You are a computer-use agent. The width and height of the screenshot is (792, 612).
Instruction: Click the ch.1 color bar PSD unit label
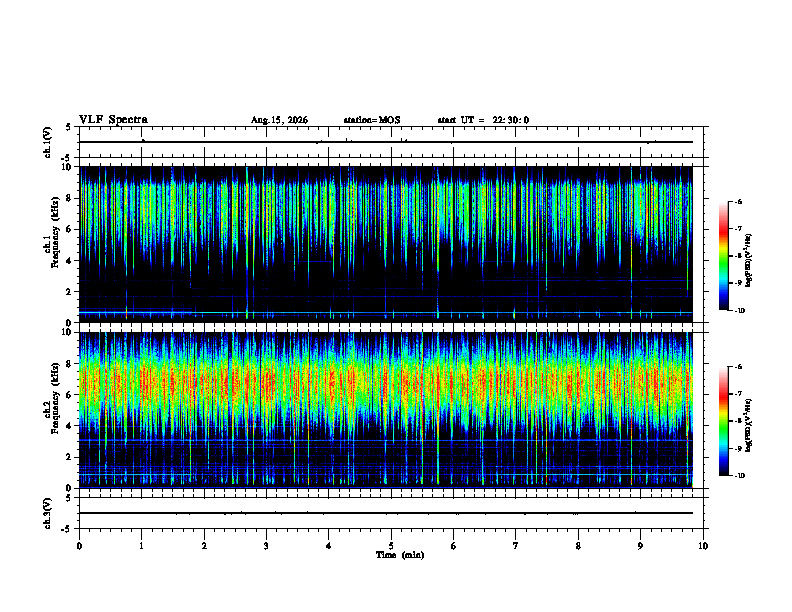[x=749, y=261]
